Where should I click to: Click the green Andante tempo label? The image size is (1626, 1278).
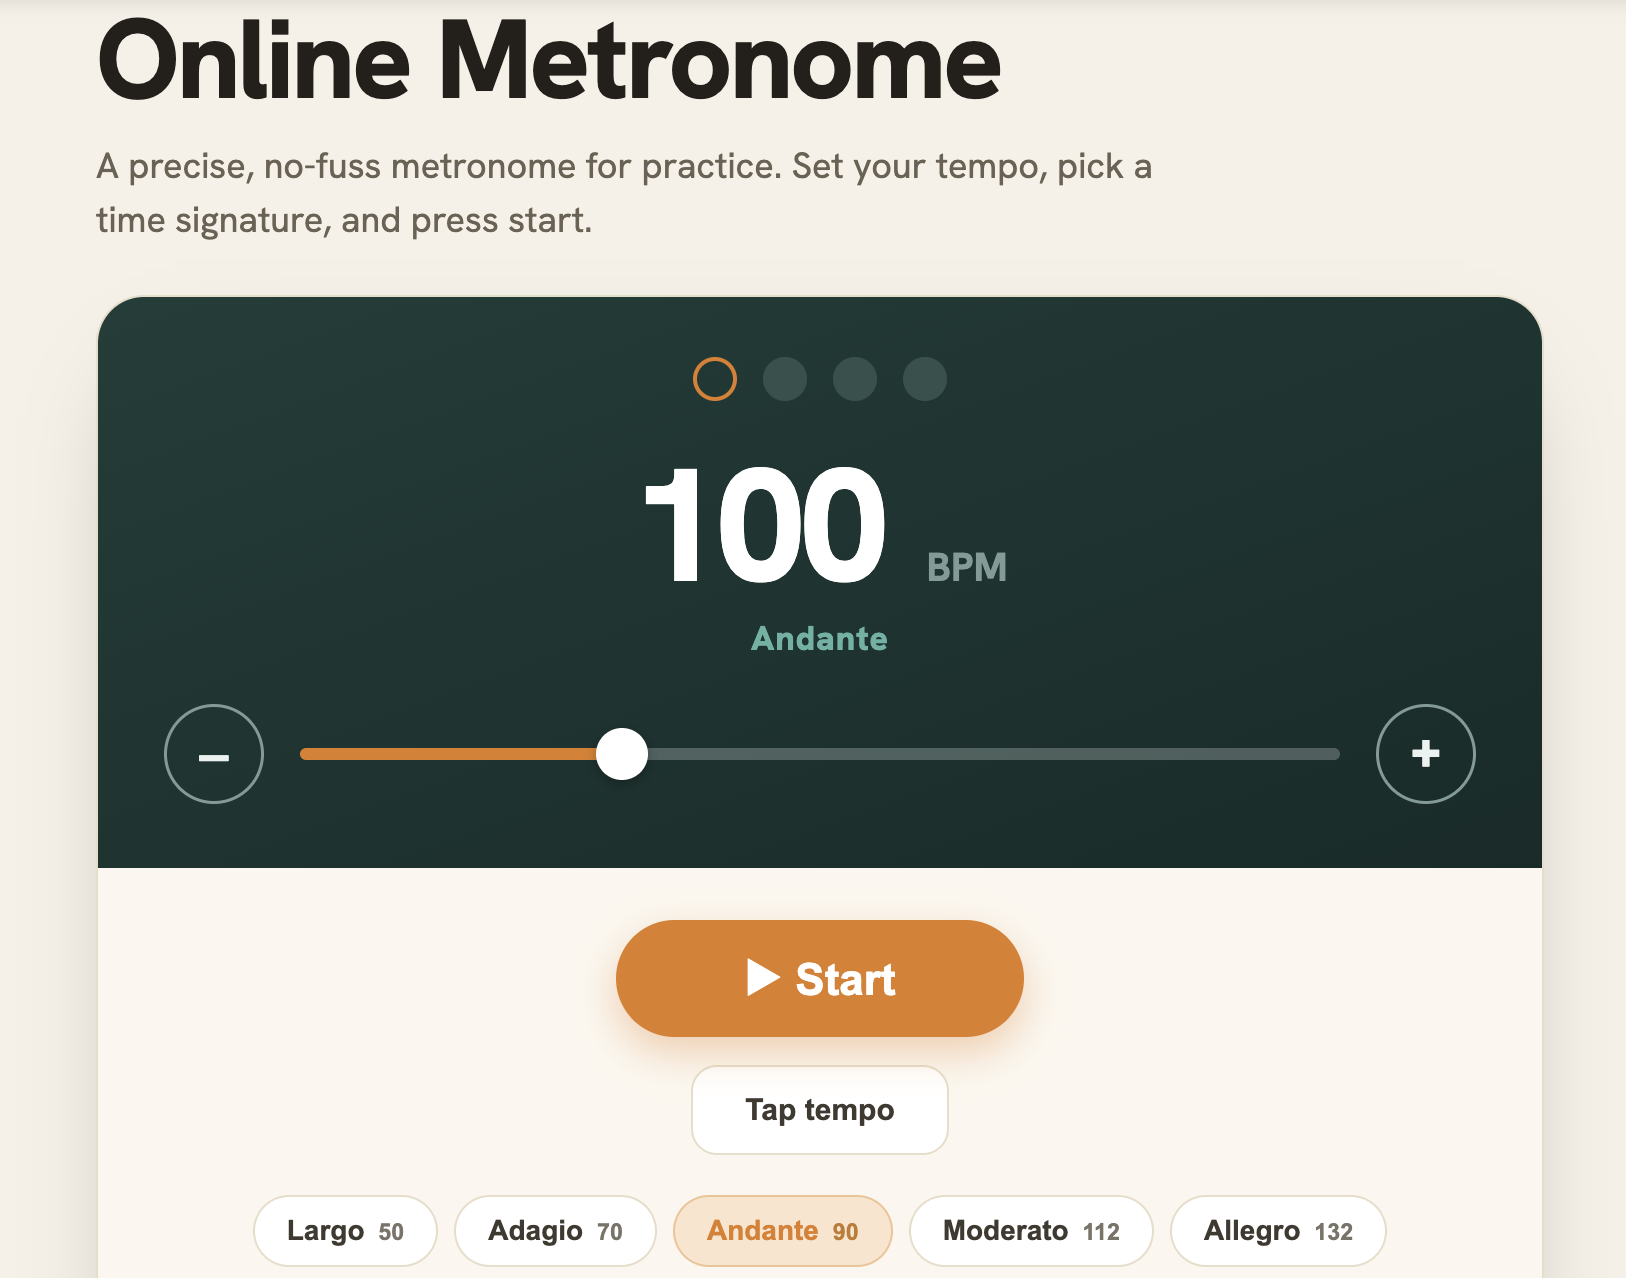820,639
